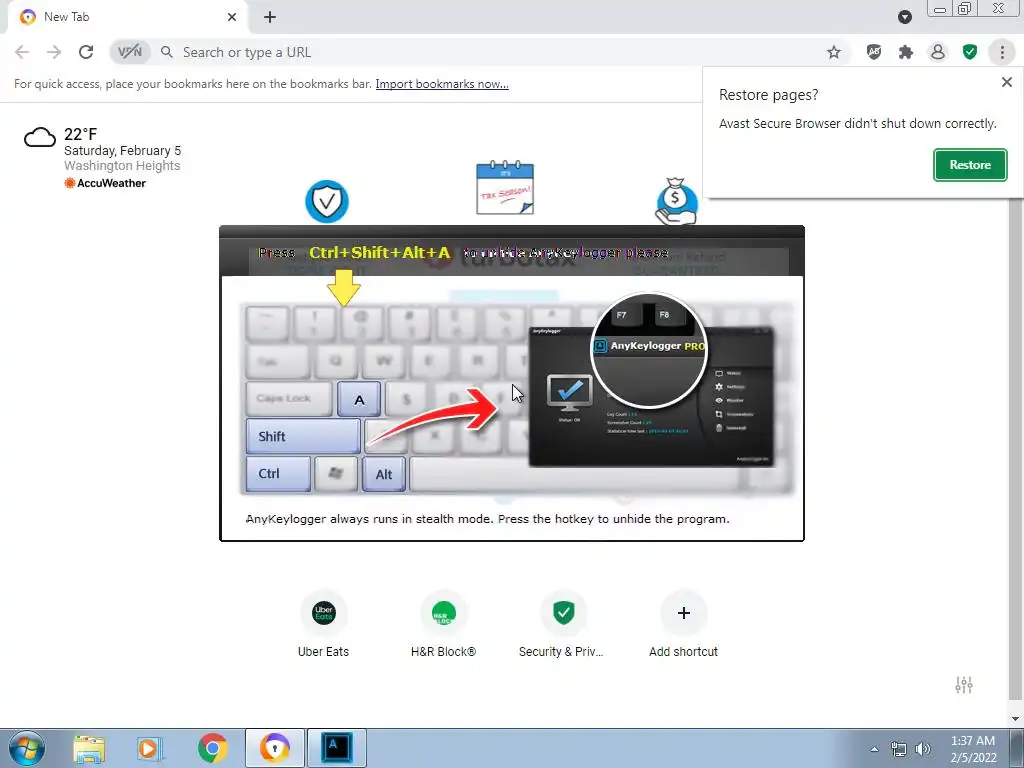Dismiss the Restore pages popup
Image resolution: width=1024 pixels, height=768 pixels.
pyautogui.click(x=1006, y=82)
